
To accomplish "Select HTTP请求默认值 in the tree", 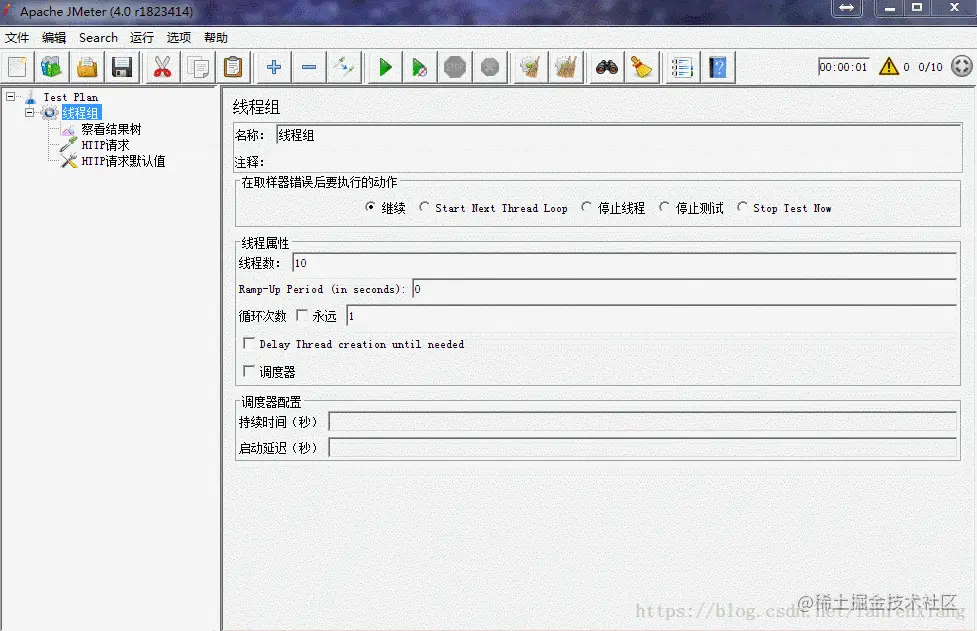I will coord(123,161).
